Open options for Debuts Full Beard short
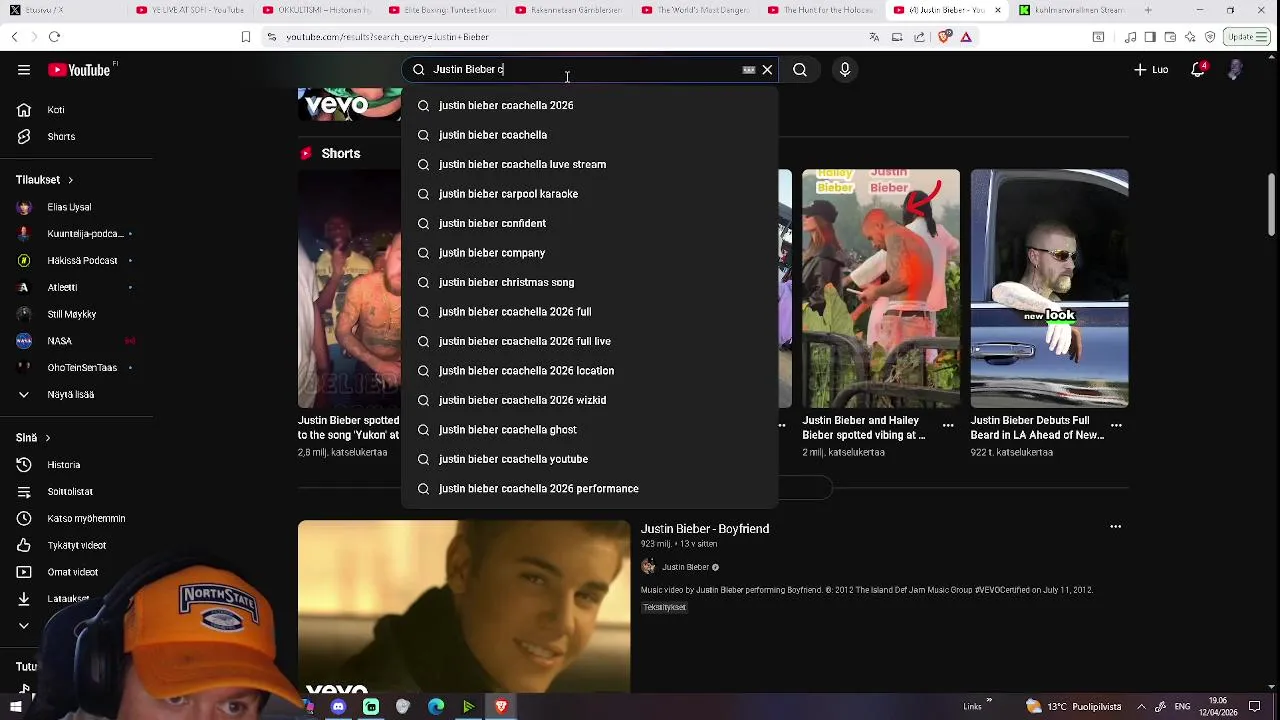The width and height of the screenshot is (1280, 720). [x=1116, y=425]
